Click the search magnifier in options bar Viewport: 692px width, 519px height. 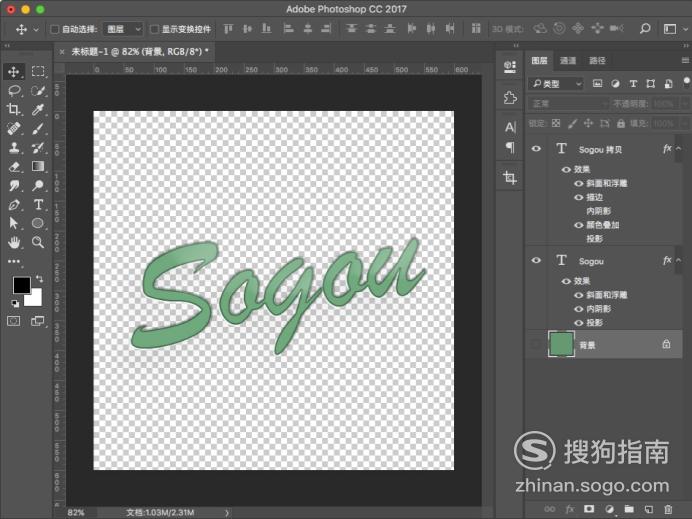(645, 29)
